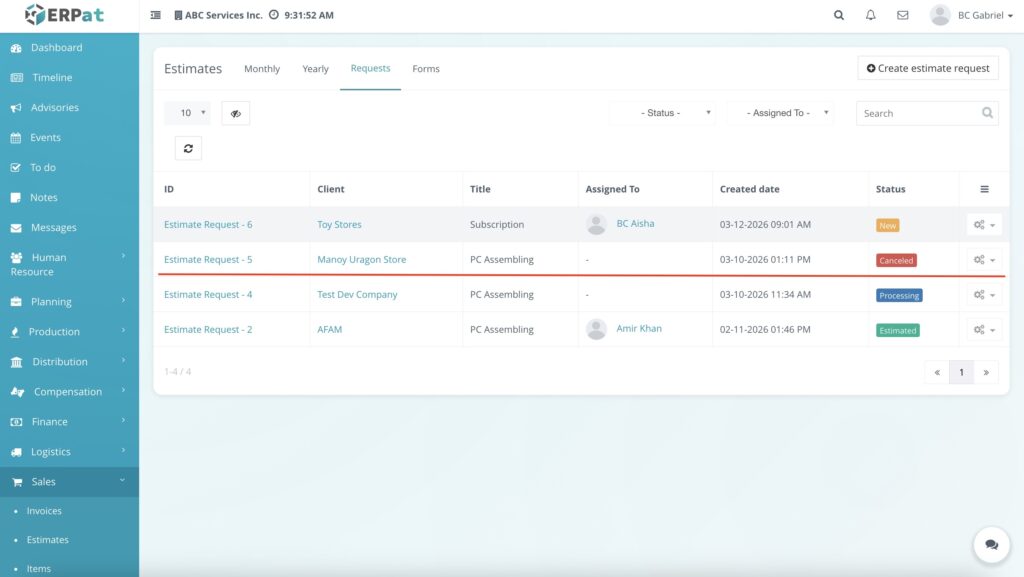Viewport: 1024px width, 577px height.
Task: Open the mail envelope icon
Action: 903,15
